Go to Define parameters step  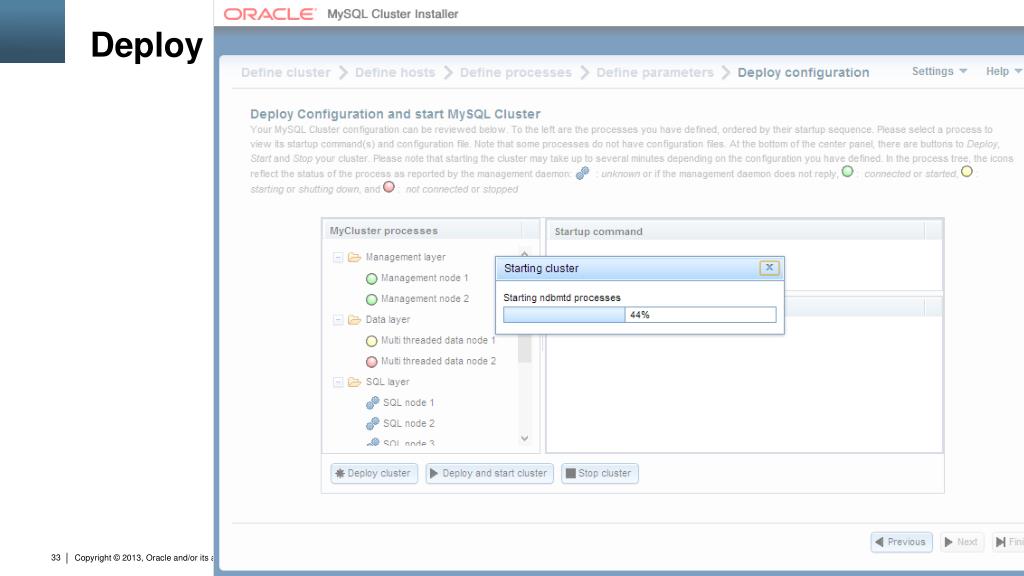[655, 72]
